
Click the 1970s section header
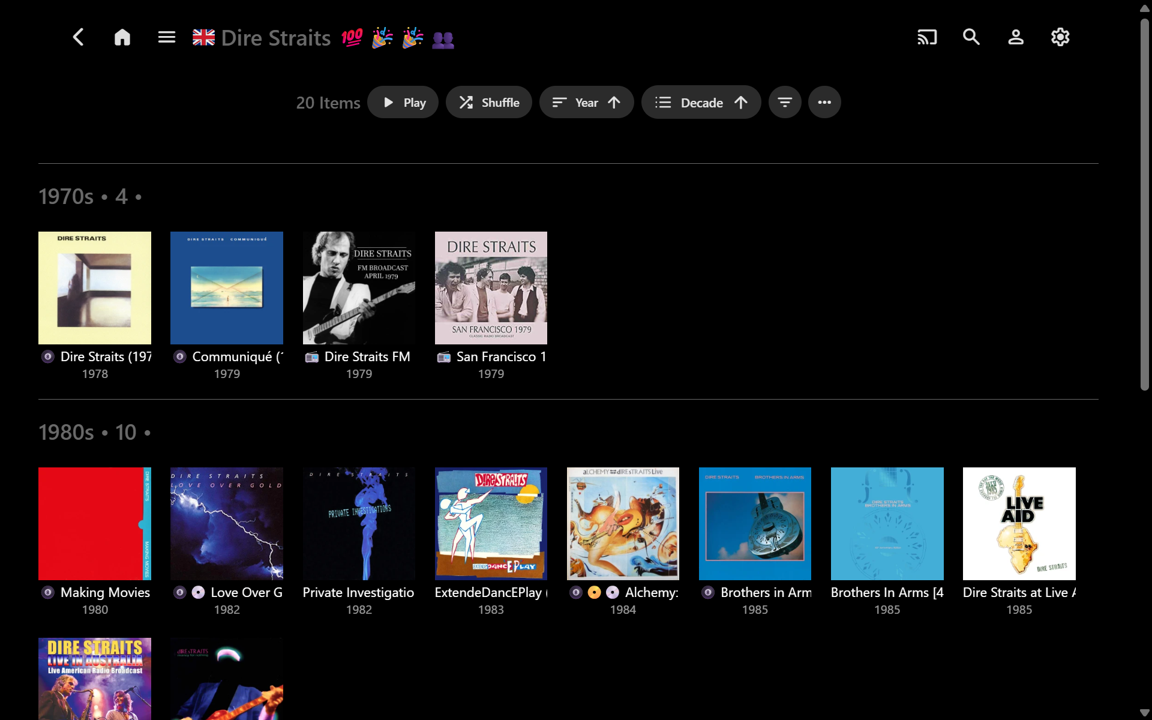[90, 196]
